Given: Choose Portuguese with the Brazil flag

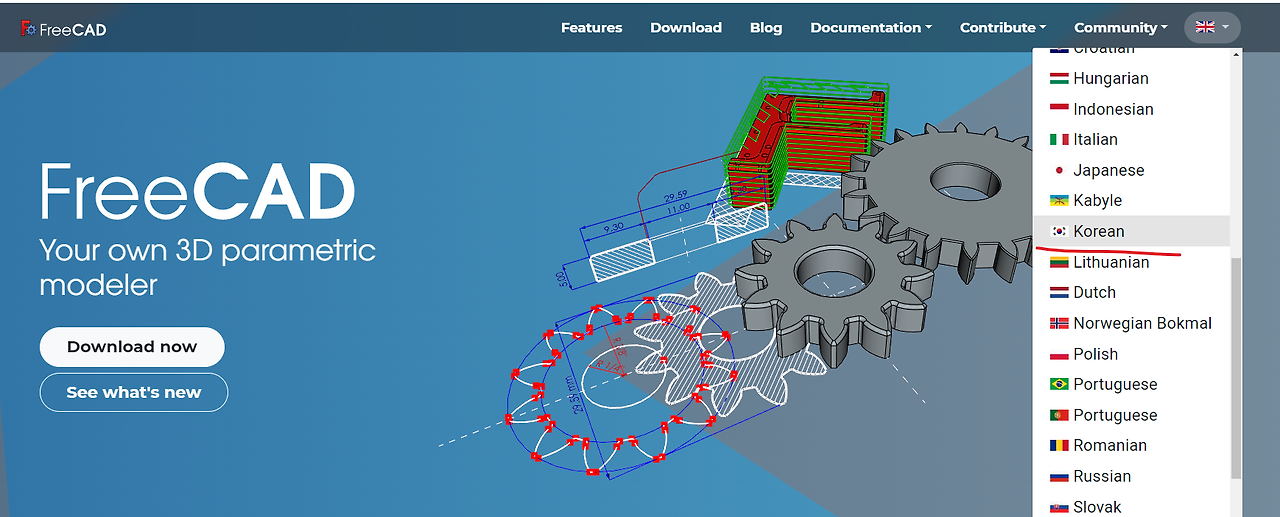Looking at the screenshot, I should pos(1132,384).
